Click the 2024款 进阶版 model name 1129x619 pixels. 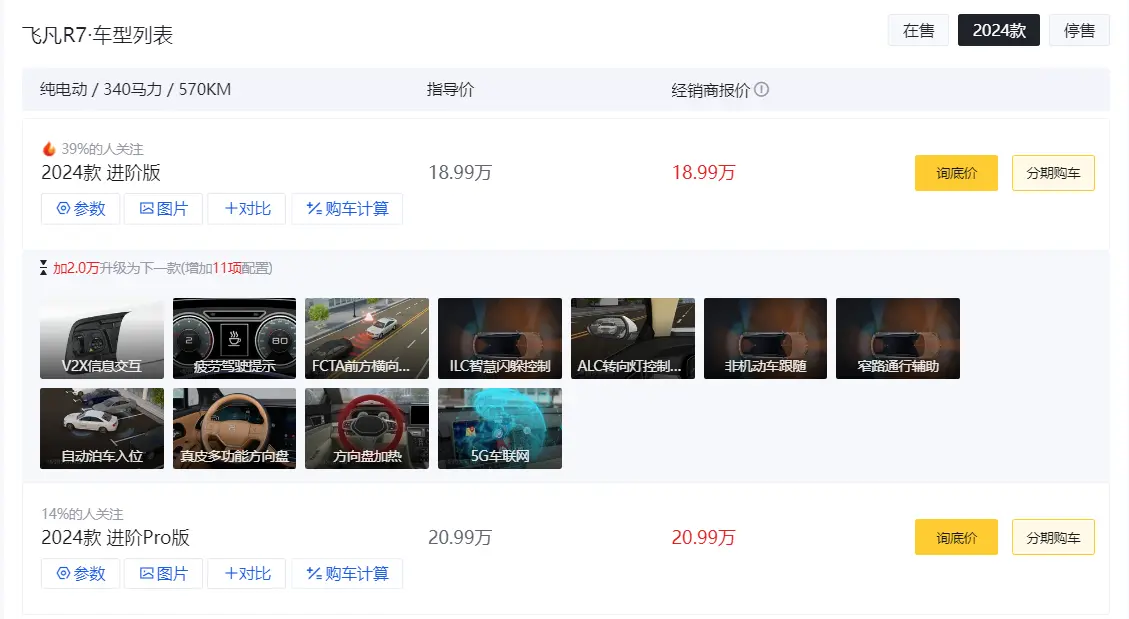101,173
